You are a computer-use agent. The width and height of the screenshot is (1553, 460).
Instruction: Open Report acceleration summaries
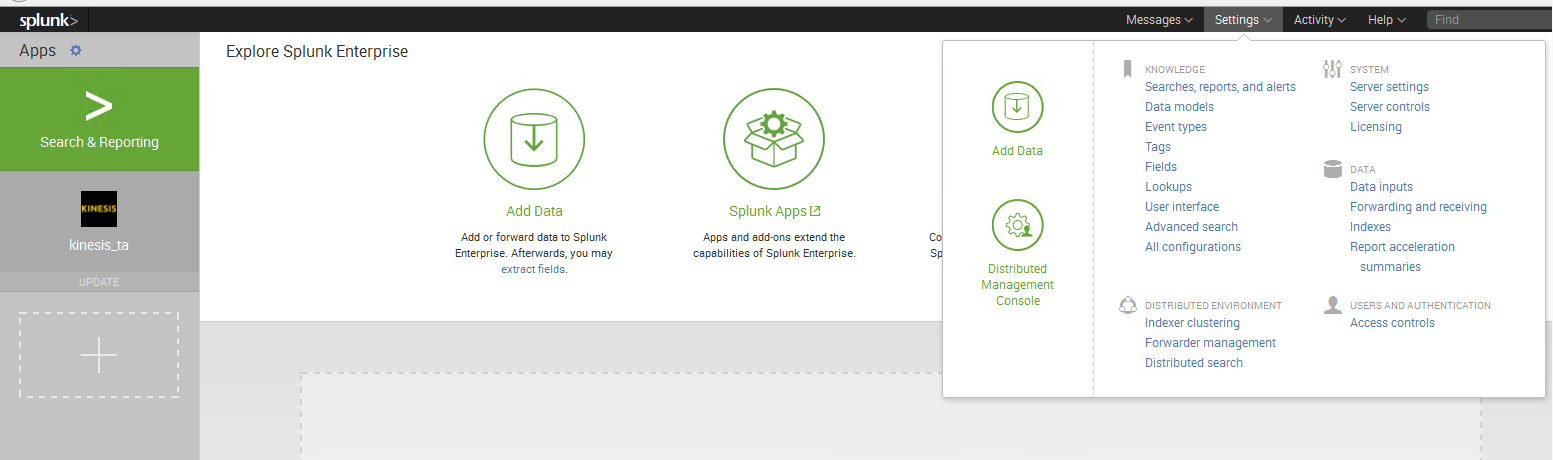pos(1402,257)
